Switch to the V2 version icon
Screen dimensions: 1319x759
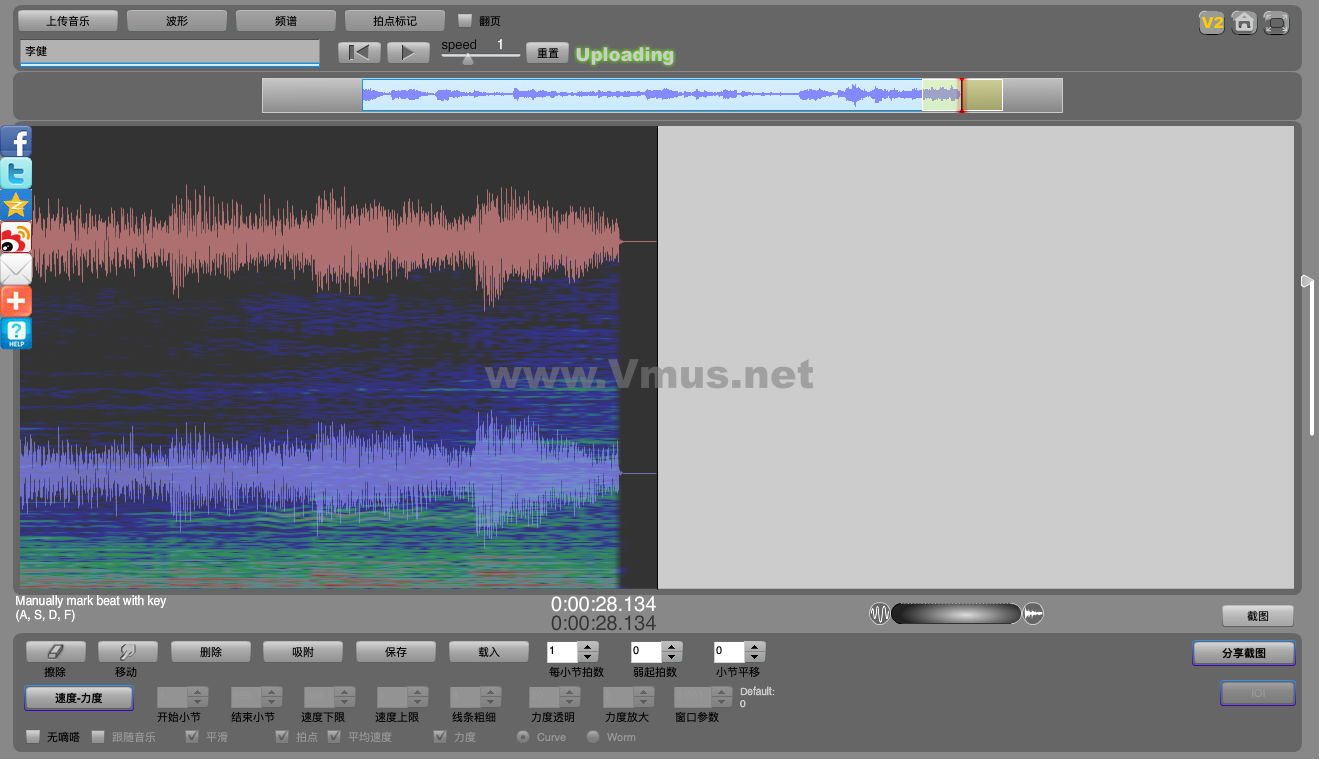(x=1212, y=22)
